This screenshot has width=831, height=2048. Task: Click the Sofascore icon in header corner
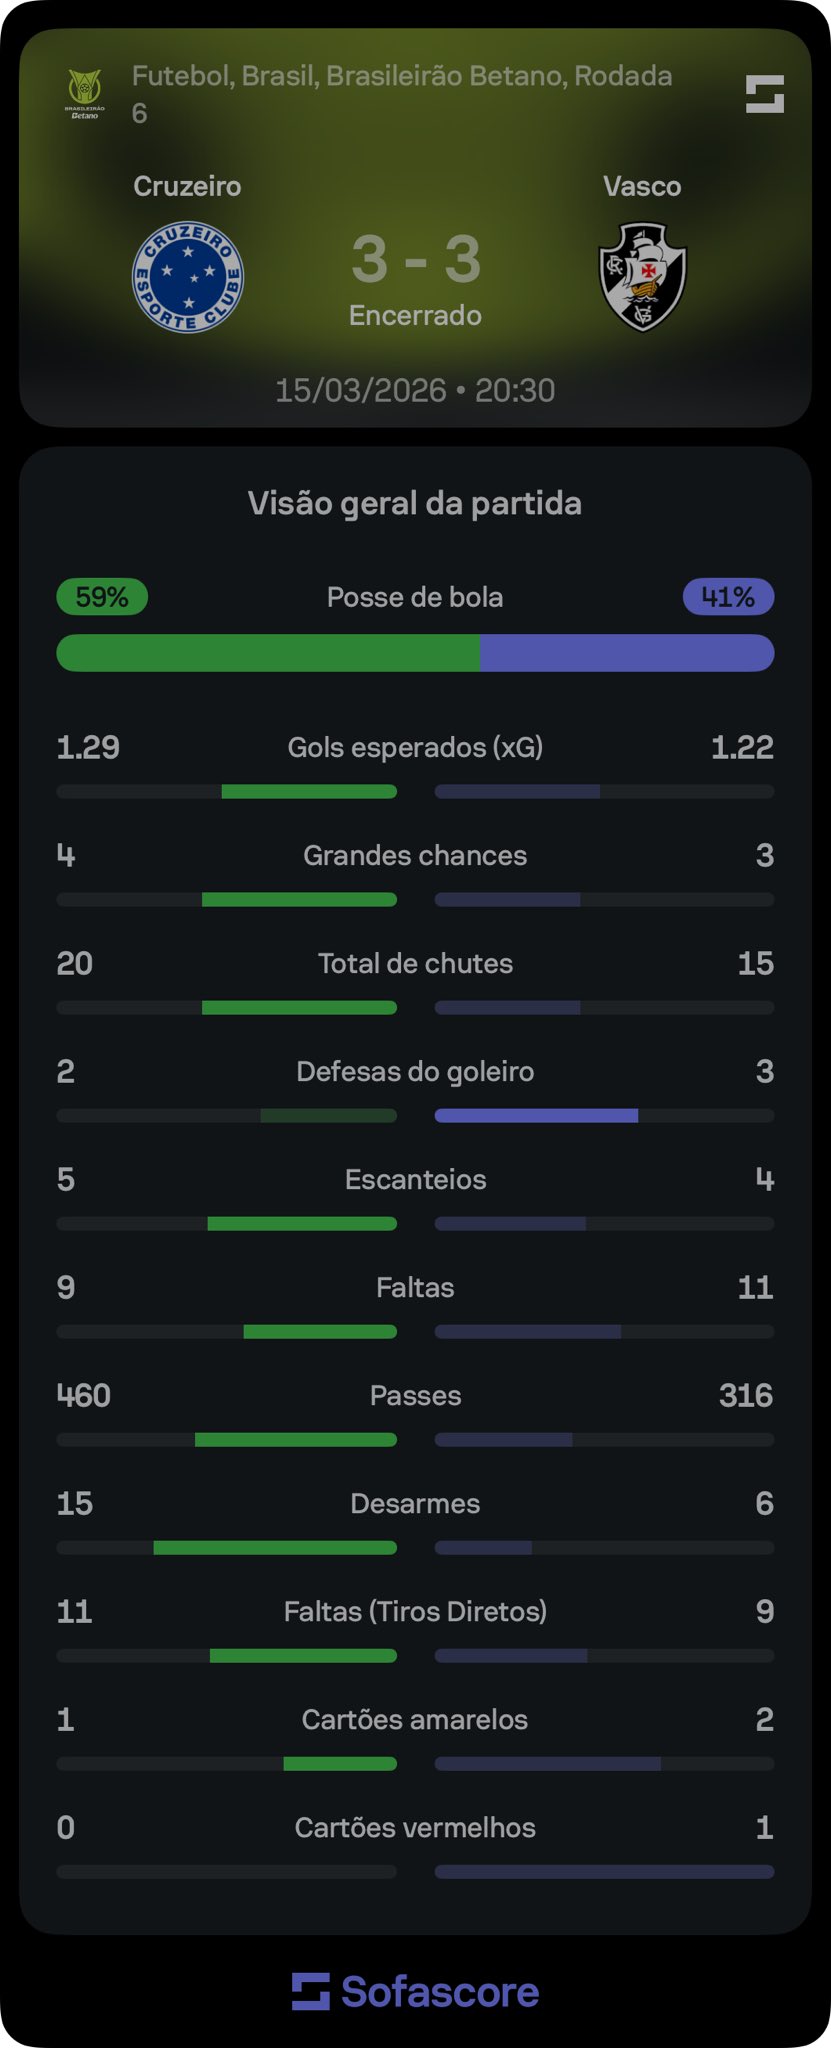[x=765, y=94]
